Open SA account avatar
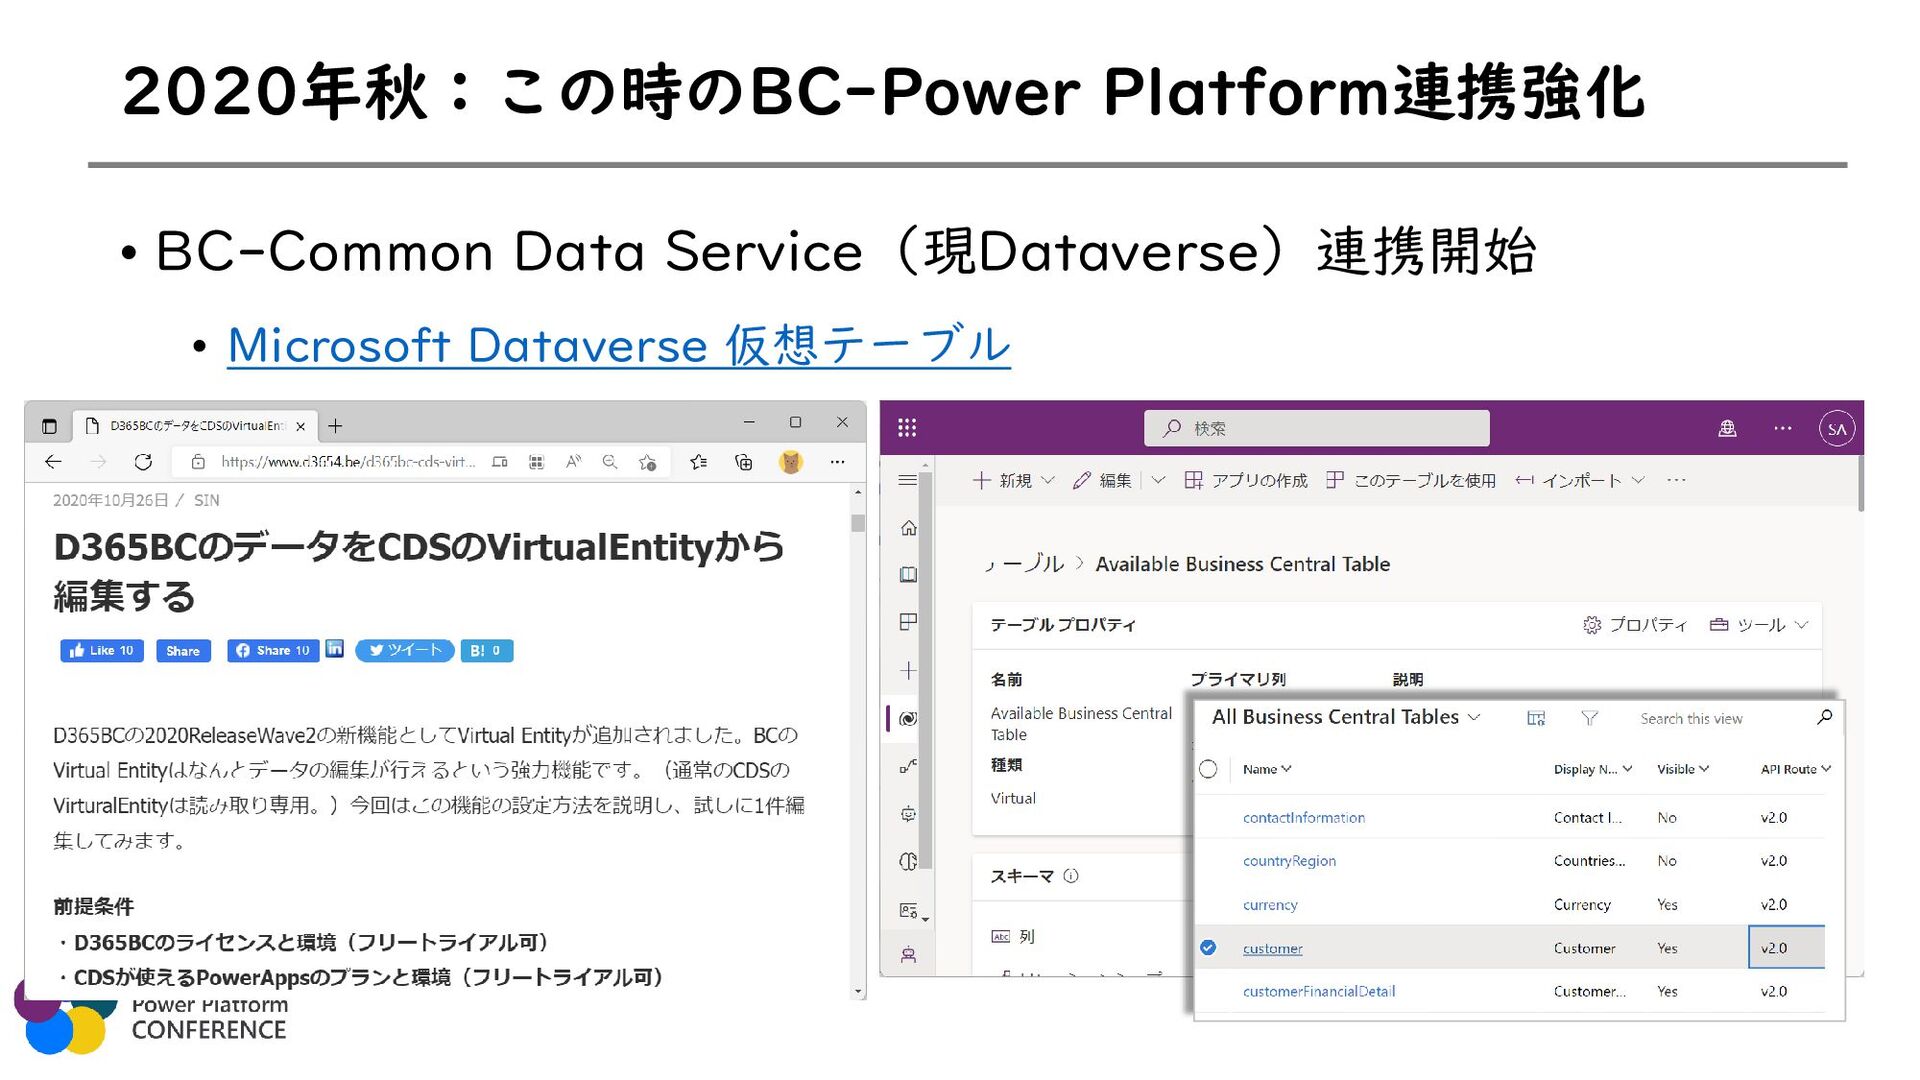Viewport: 1920px width, 1080px height. pyautogui.click(x=1837, y=429)
